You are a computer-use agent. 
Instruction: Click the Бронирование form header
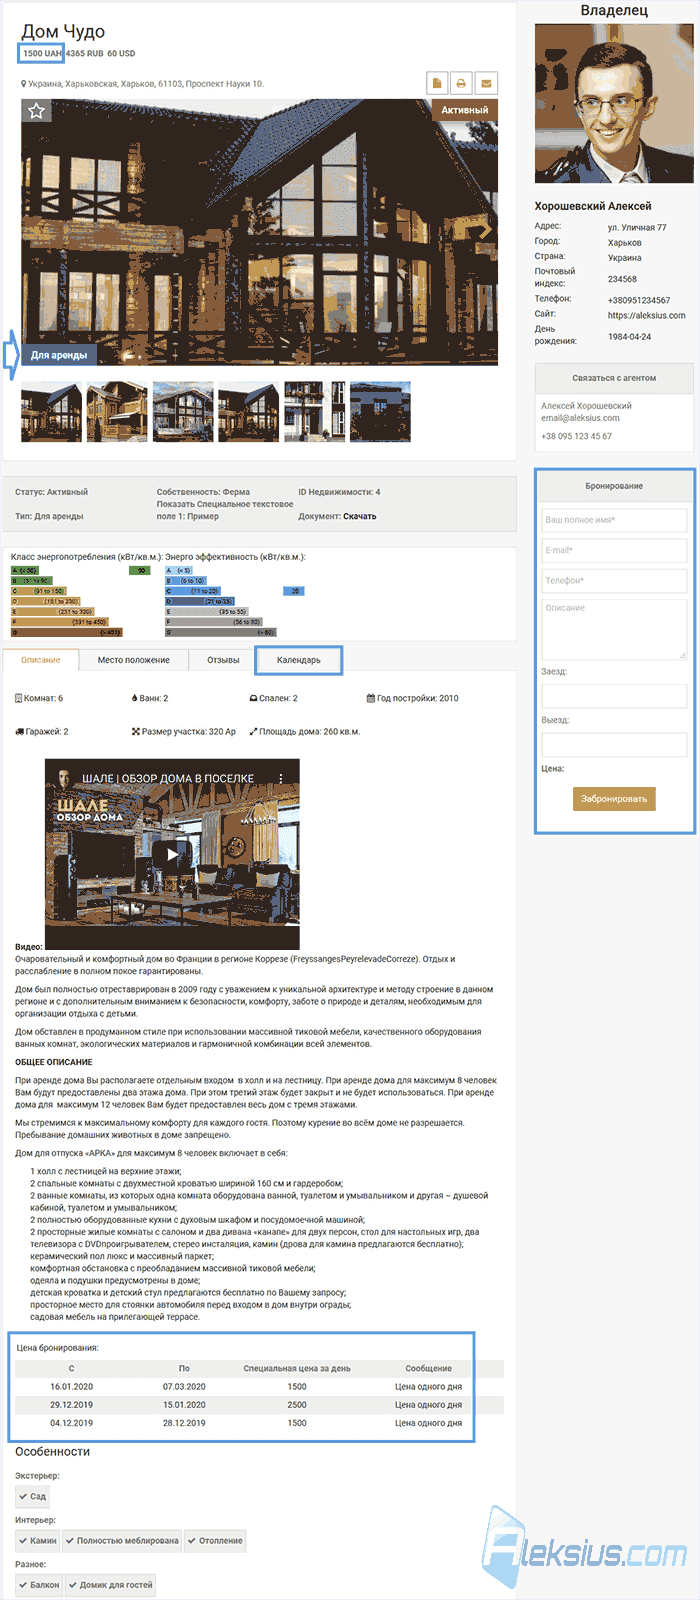pyautogui.click(x=614, y=486)
